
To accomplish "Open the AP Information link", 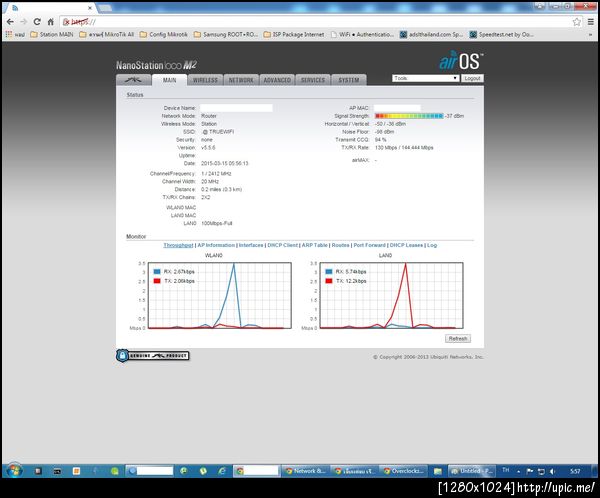I will (216, 245).
